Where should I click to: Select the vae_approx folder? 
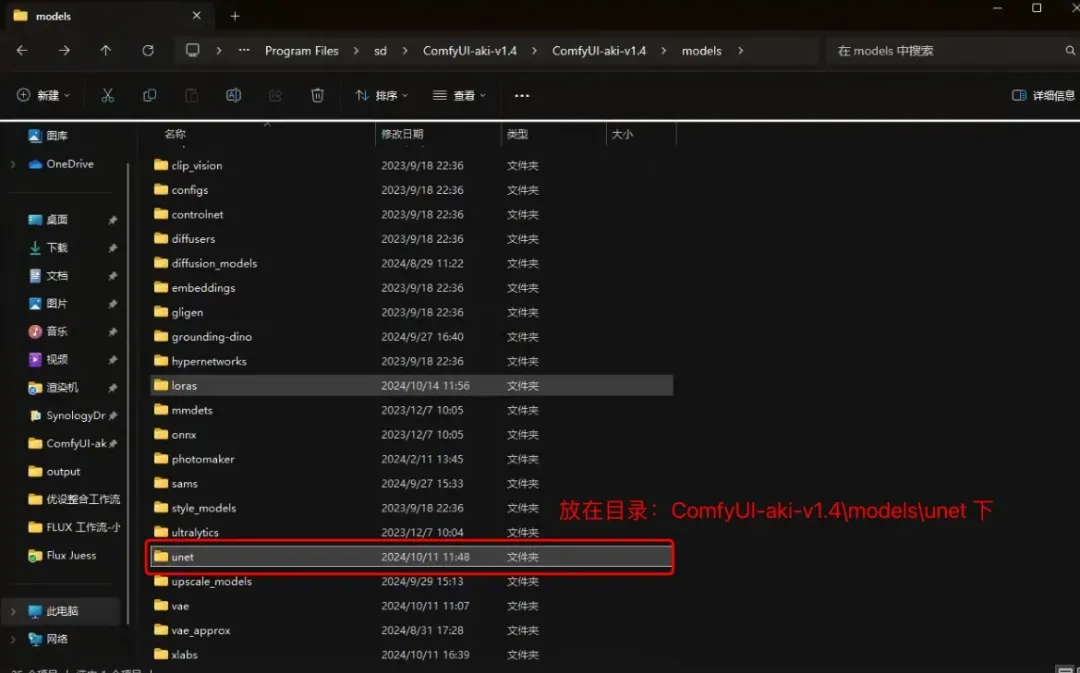pyautogui.click(x=411, y=630)
